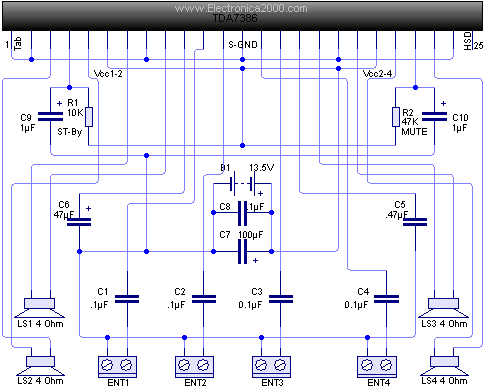Click the LS4 4 Ohm speaker symbol
This screenshot has height=389, width=487.
(x=444, y=365)
